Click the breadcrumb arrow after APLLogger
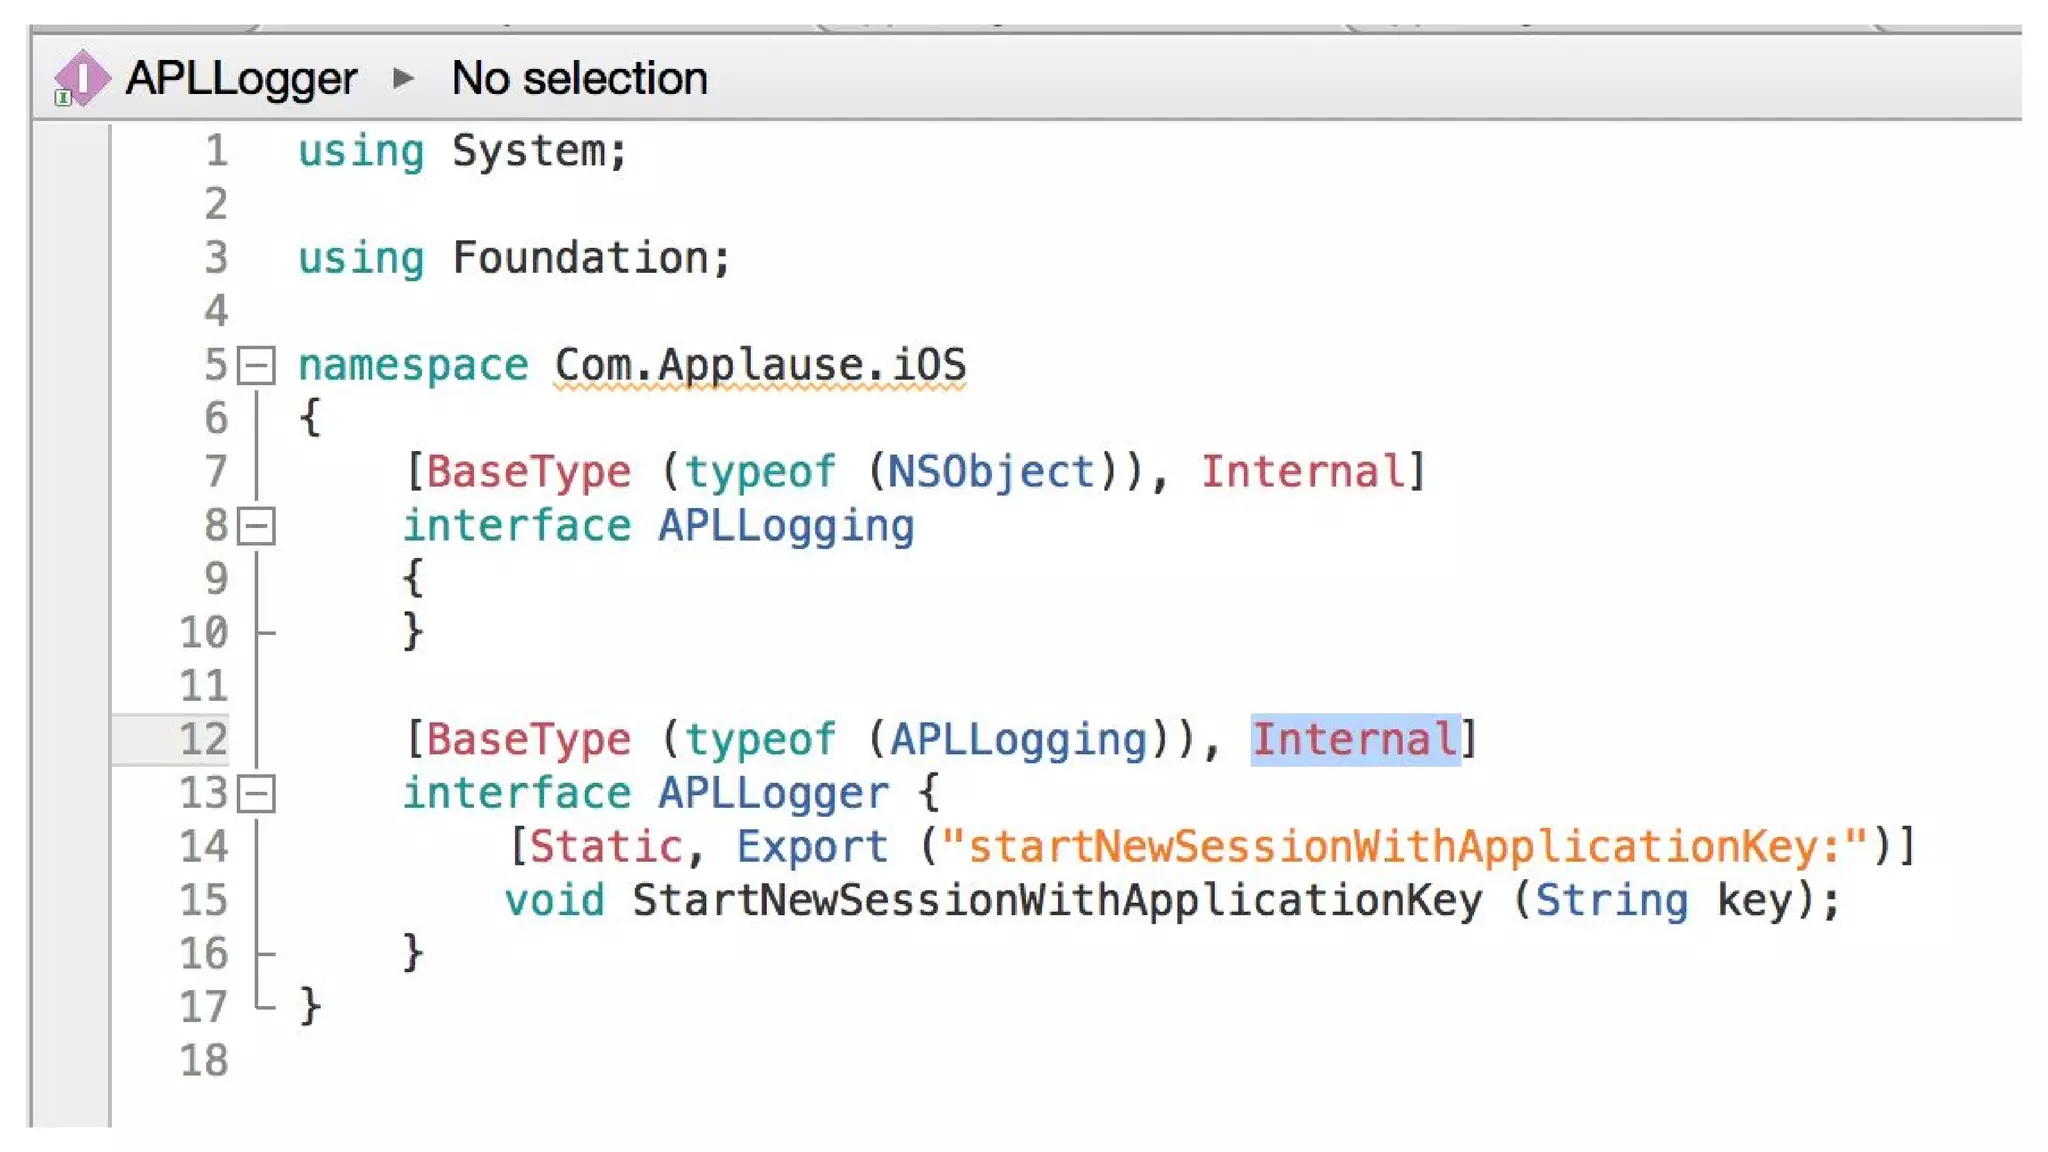Viewport: 2048px width, 1152px height. point(403,77)
